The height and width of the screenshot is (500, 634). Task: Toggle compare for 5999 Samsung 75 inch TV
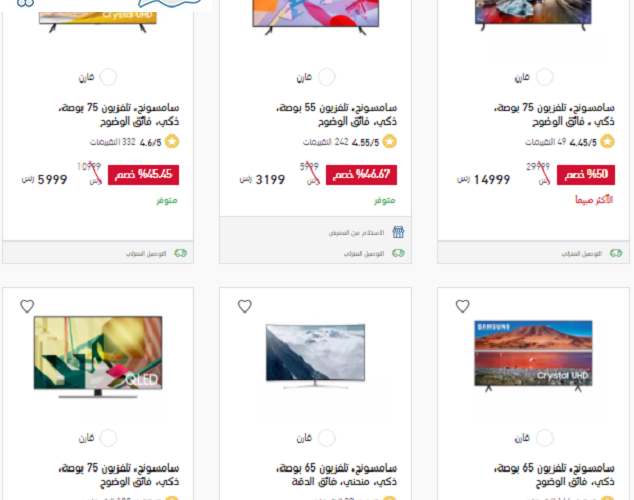[108, 77]
